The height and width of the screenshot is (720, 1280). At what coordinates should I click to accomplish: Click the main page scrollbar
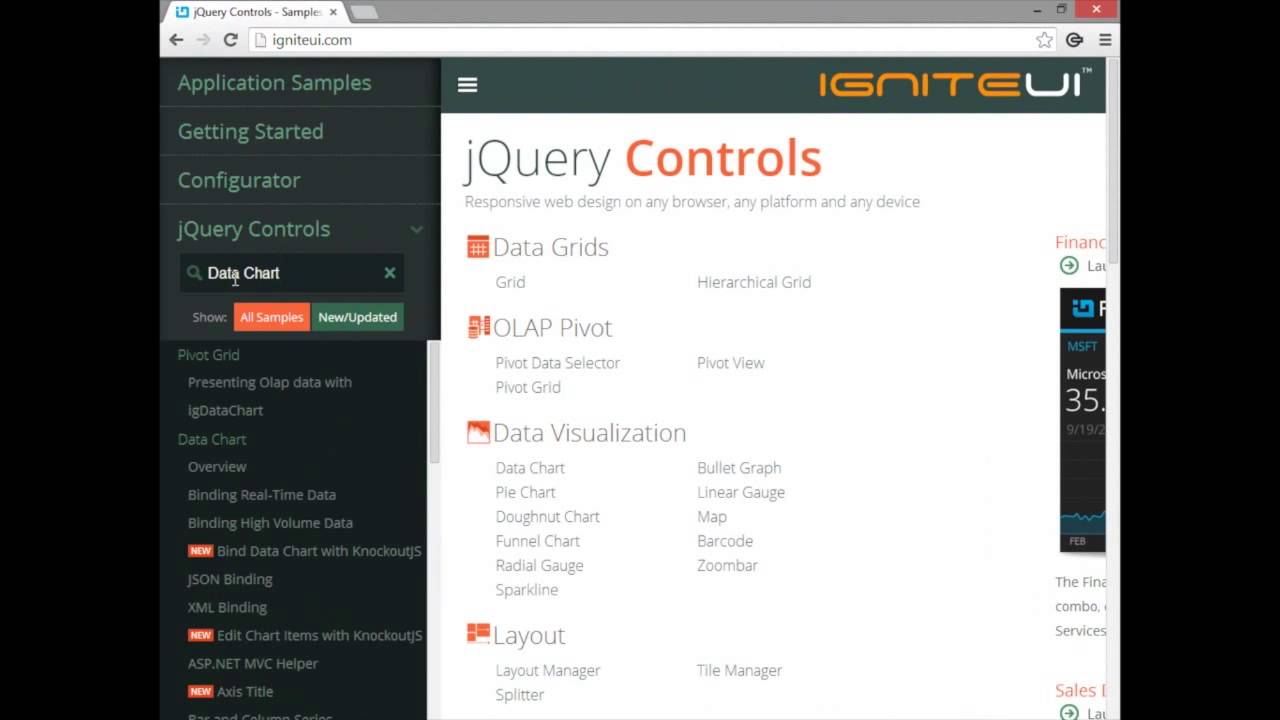pos(1112,165)
